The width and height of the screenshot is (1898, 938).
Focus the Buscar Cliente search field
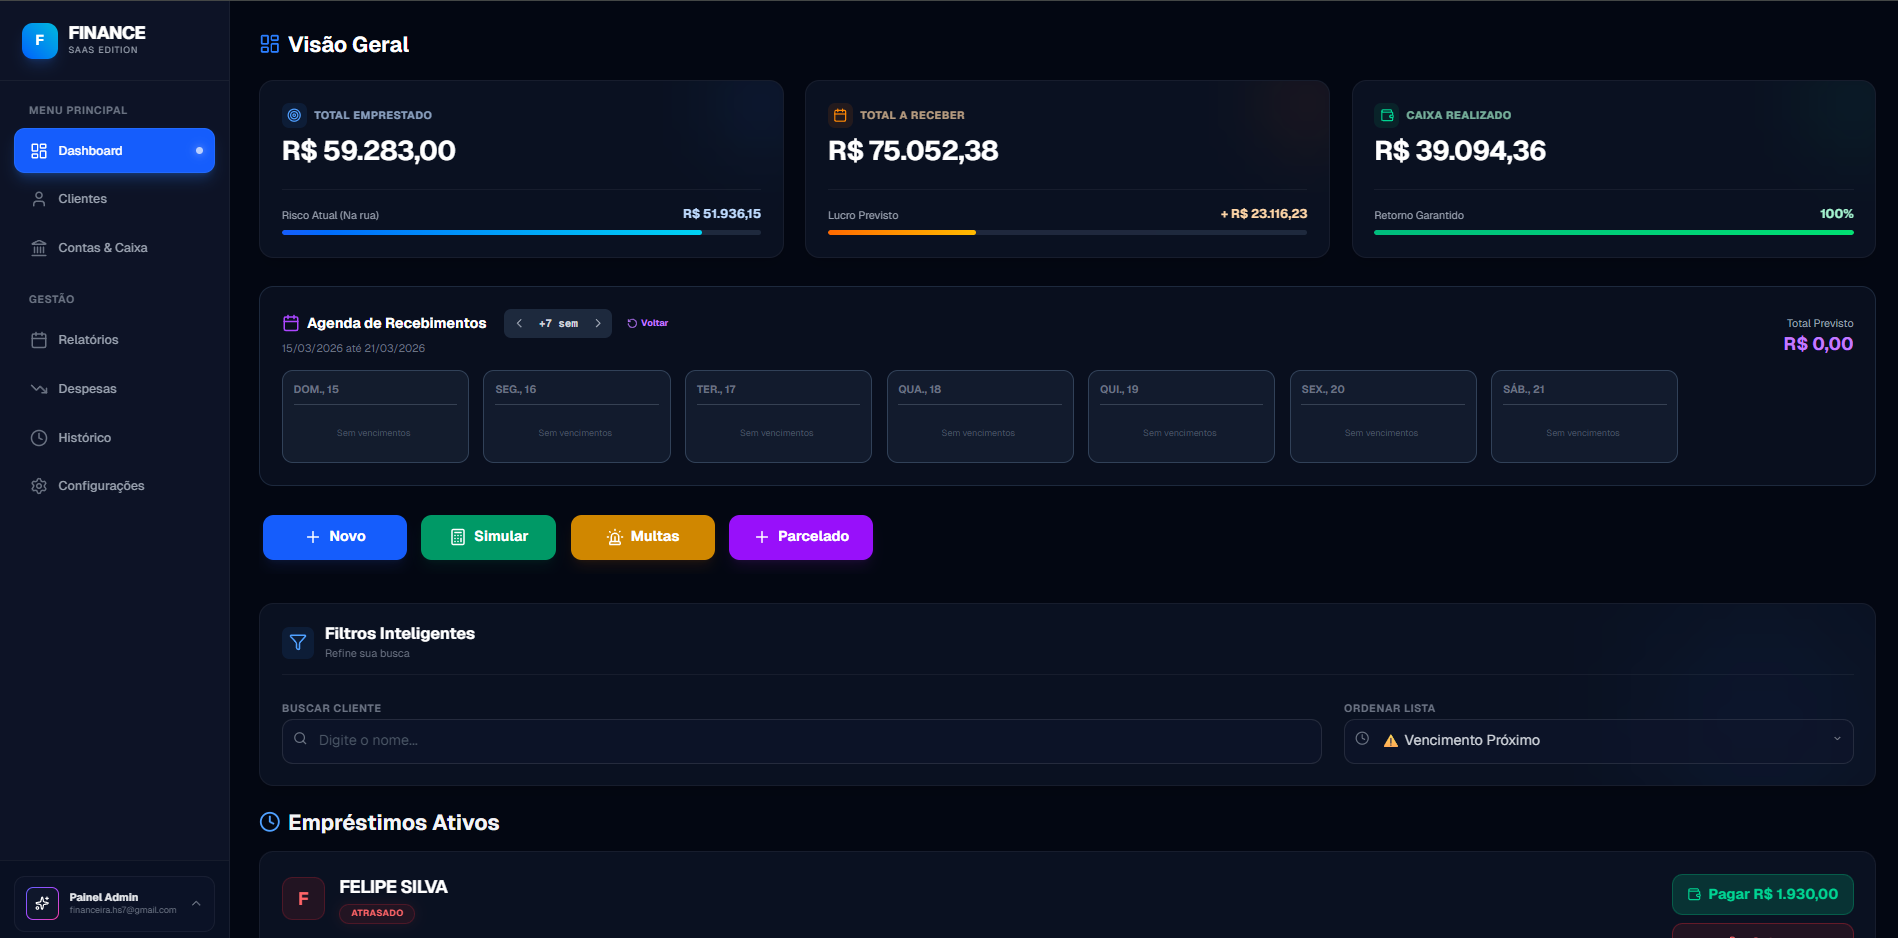coord(801,741)
